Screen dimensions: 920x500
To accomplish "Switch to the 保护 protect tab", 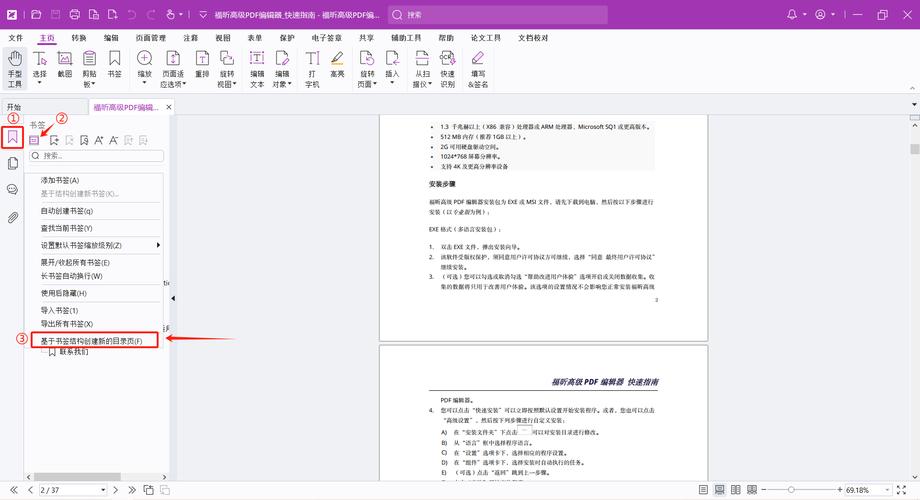I will 287,38.
